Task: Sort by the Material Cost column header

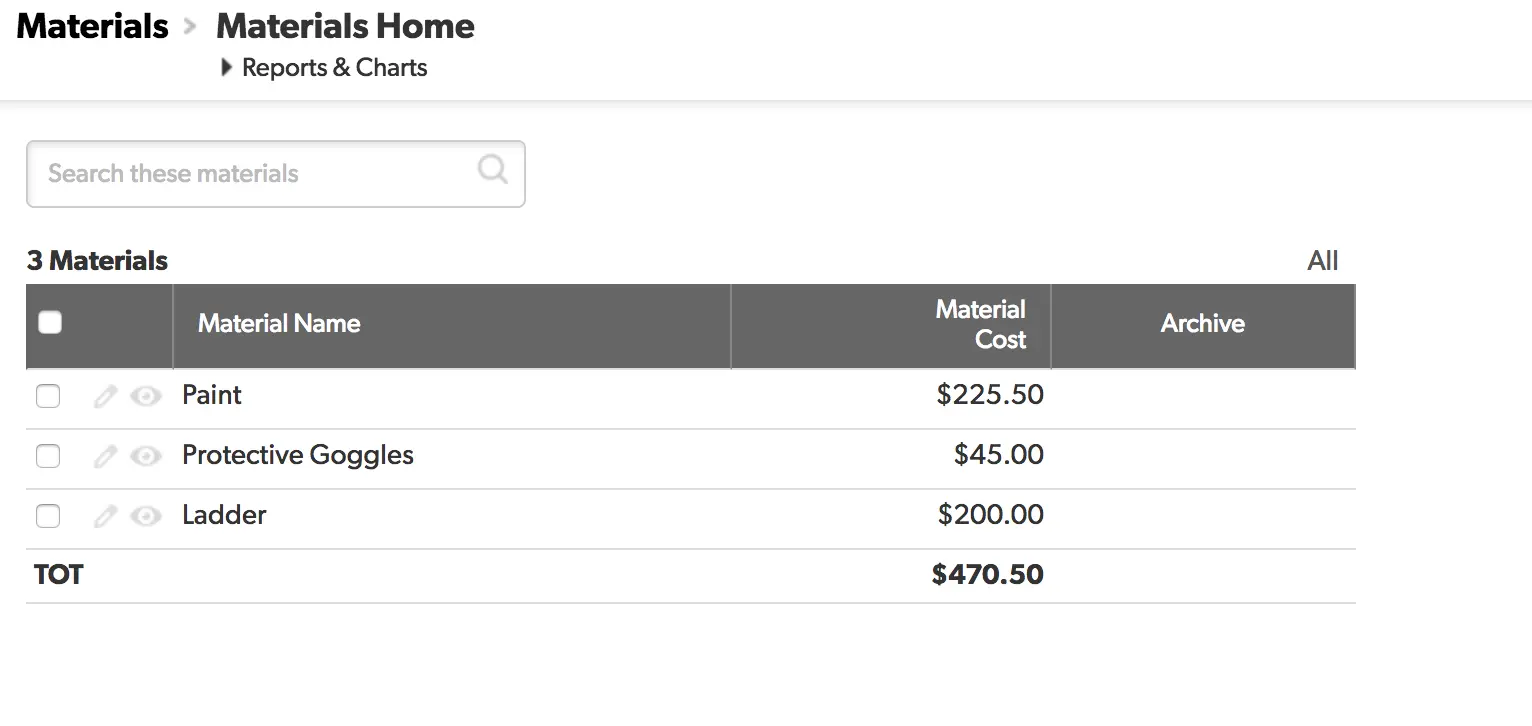Action: (x=980, y=325)
